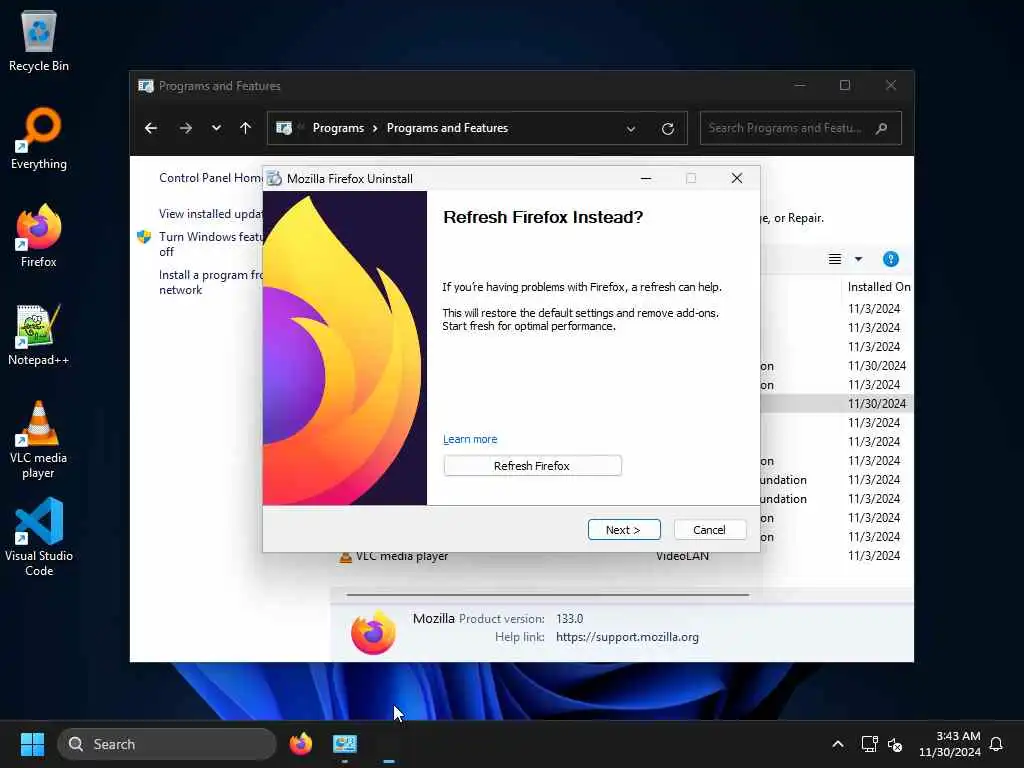Click the taskbar Search box

tap(167, 744)
